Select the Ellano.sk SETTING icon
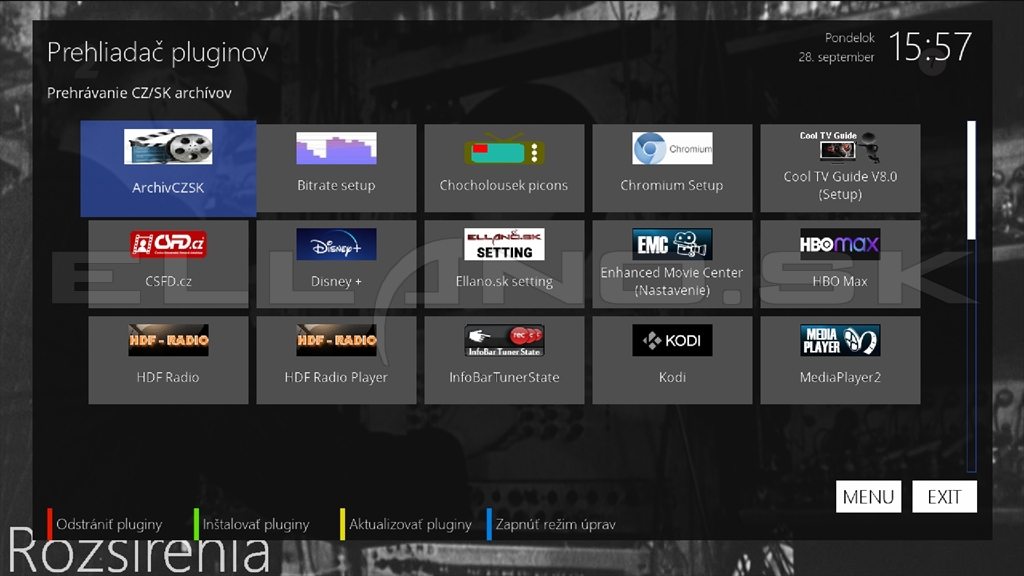 pos(504,244)
